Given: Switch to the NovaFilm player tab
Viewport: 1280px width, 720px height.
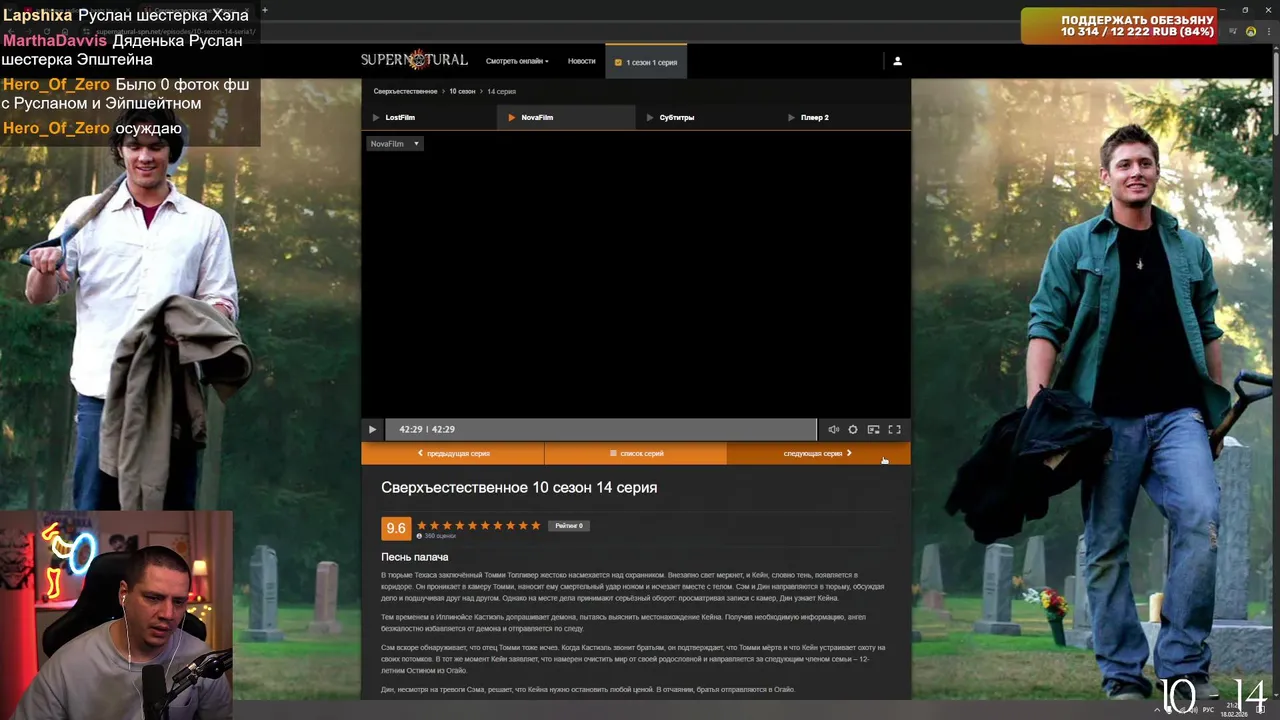Looking at the screenshot, I should tap(566, 117).
